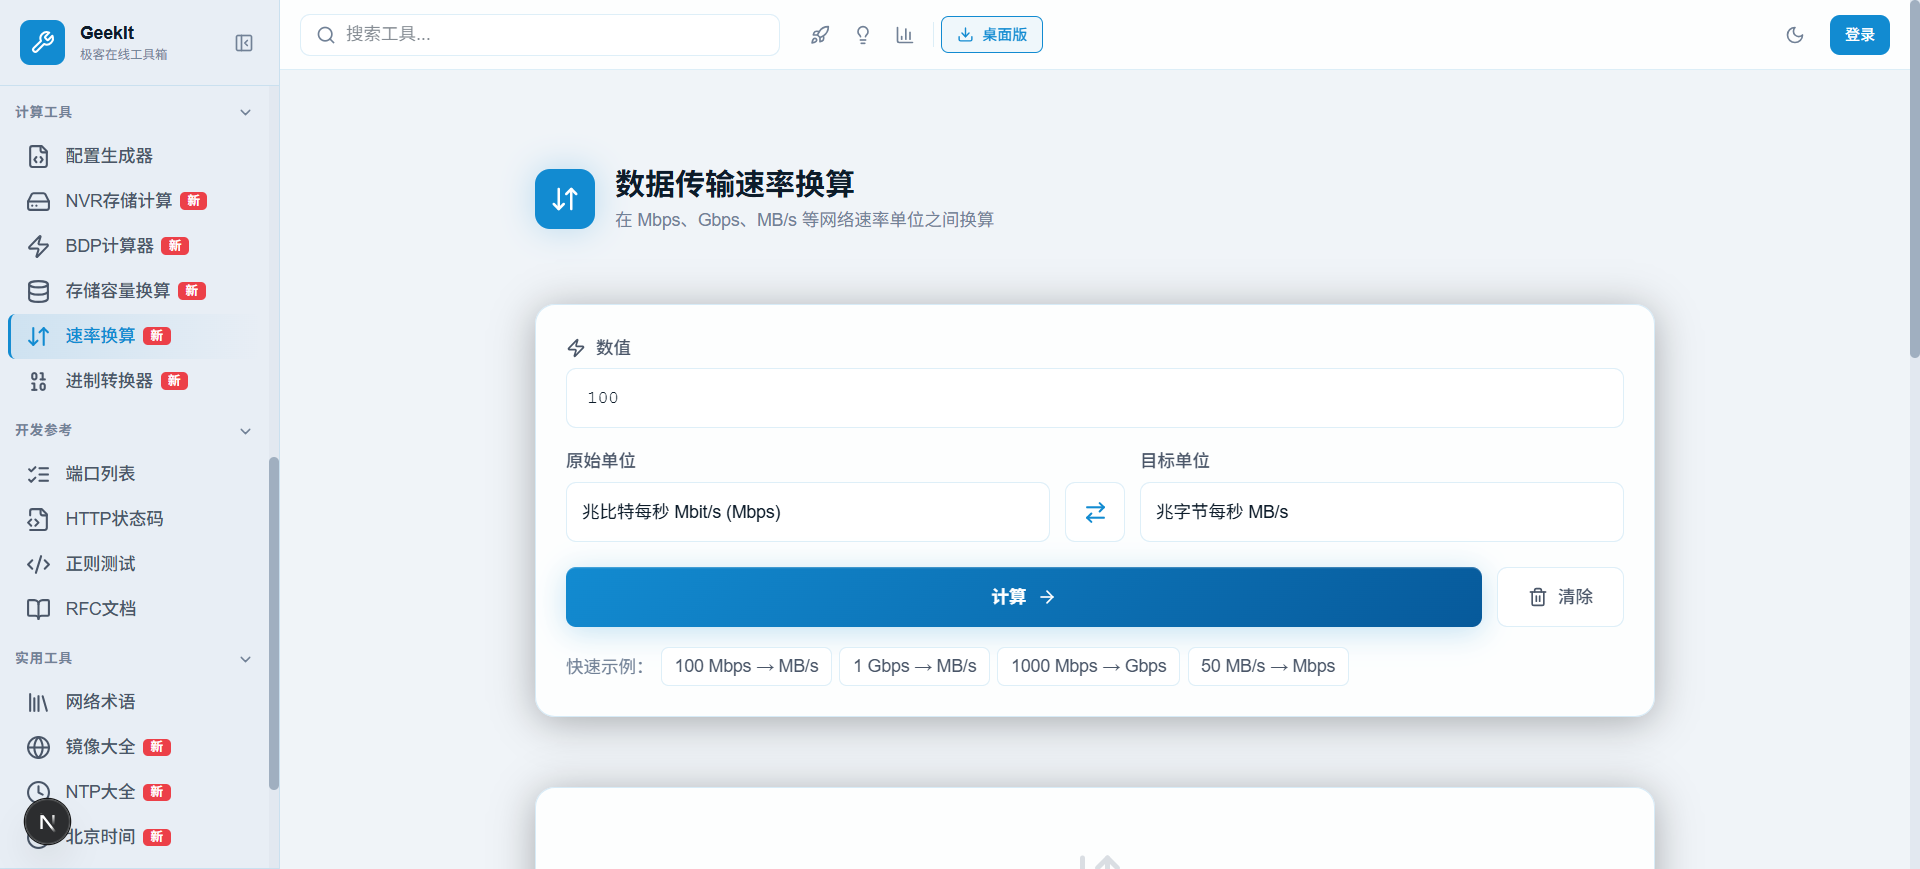Image resolution: width=1920 pixels, height=869 pixels.
Task: Click the 进制转换器 binary icon
Action: tap(38, 381)
